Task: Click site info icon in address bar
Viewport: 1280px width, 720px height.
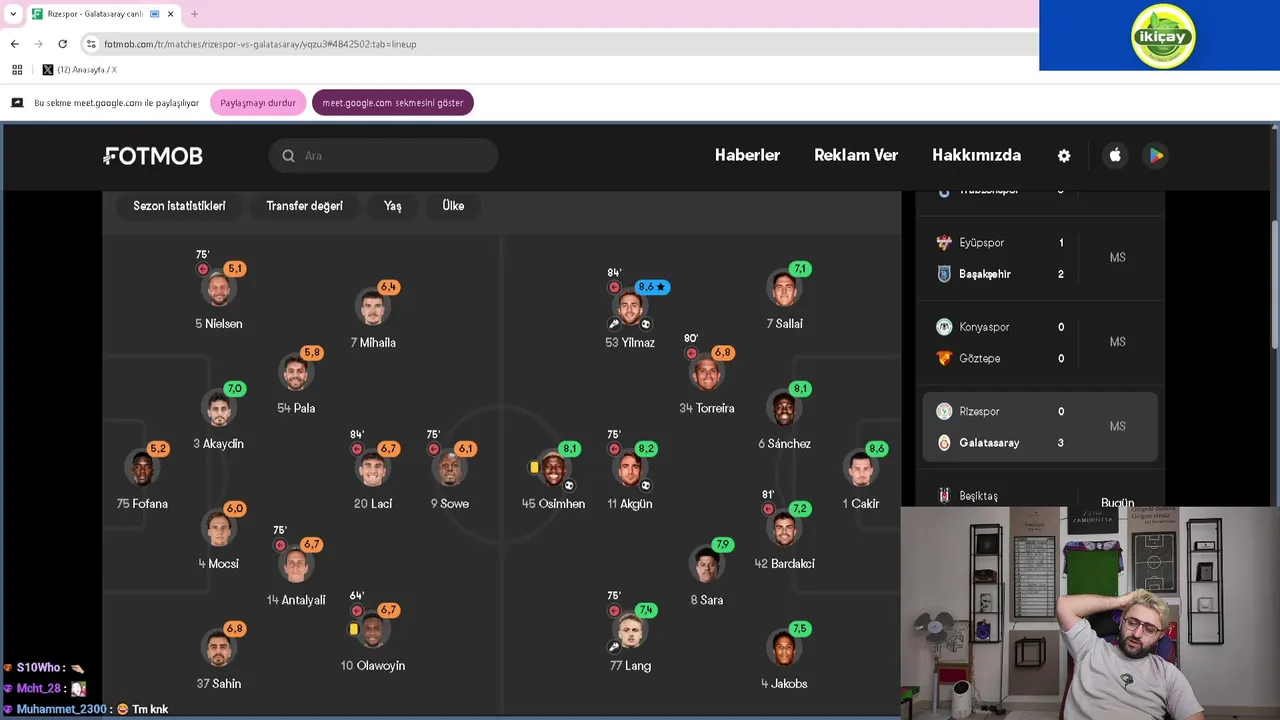Action: 91,44
